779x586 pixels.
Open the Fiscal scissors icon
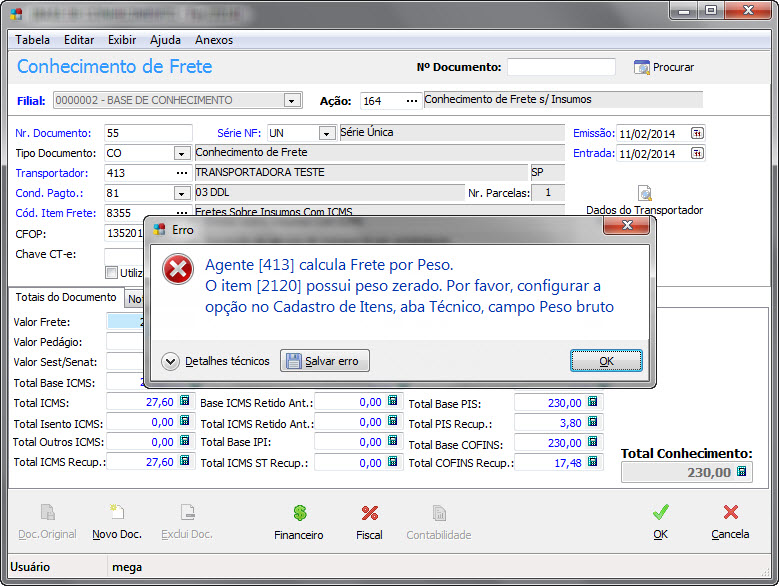pyautogui.click(x=369, y=513)
